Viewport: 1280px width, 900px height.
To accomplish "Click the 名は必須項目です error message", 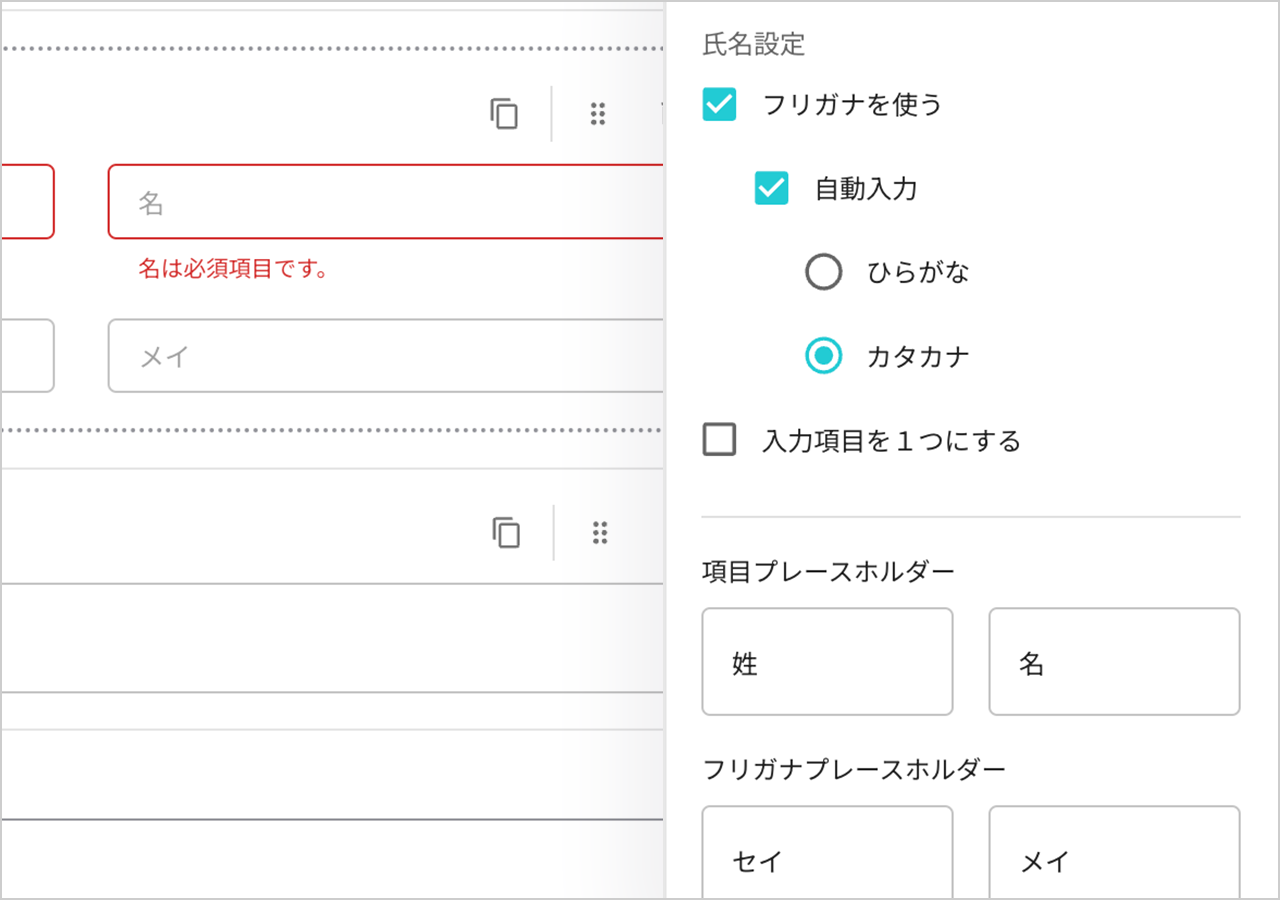I will (x=235, y=267).
